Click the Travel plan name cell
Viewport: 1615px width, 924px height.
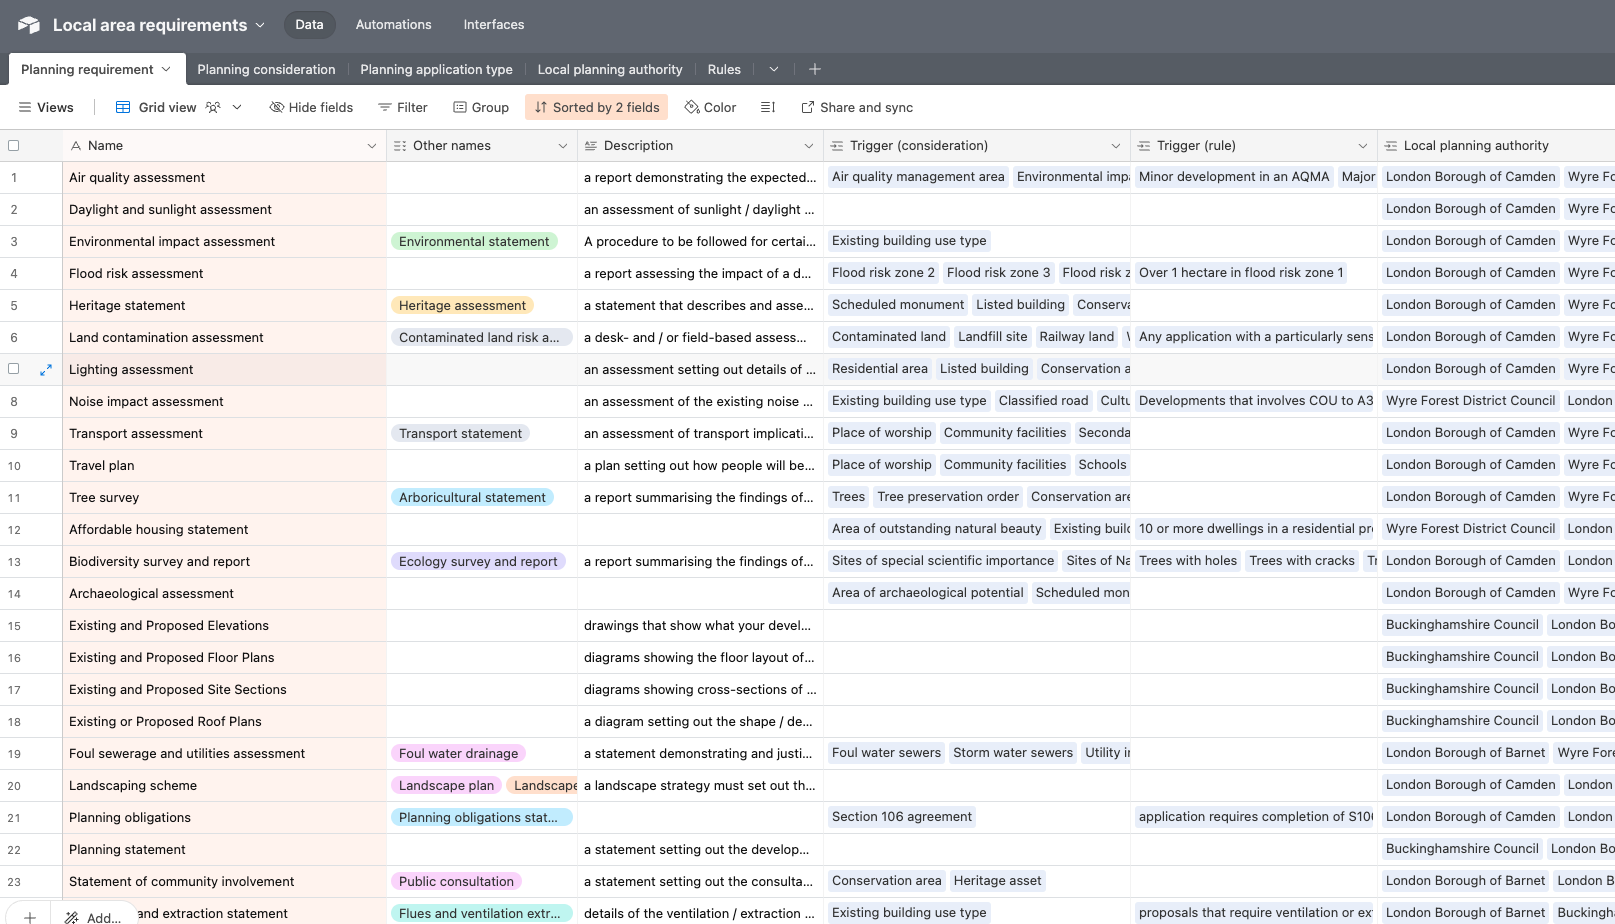pos(224,465)
